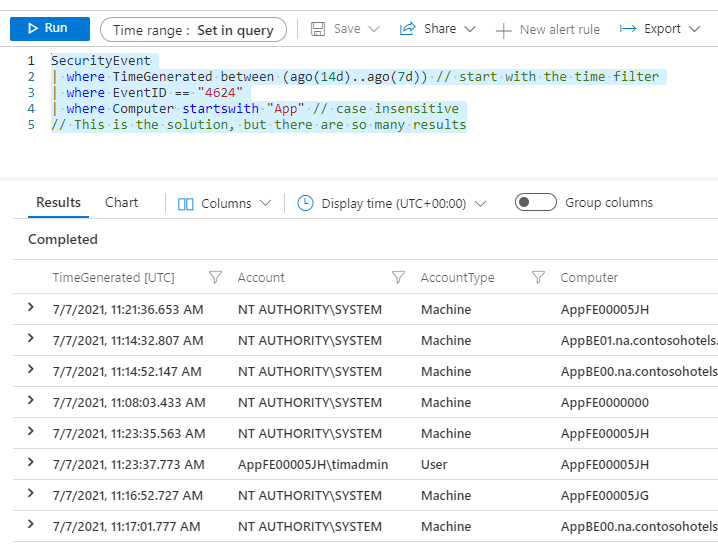Expand the 11:14:32.807 AM result row
Screen dimensions: 718x544
point(31,338)
